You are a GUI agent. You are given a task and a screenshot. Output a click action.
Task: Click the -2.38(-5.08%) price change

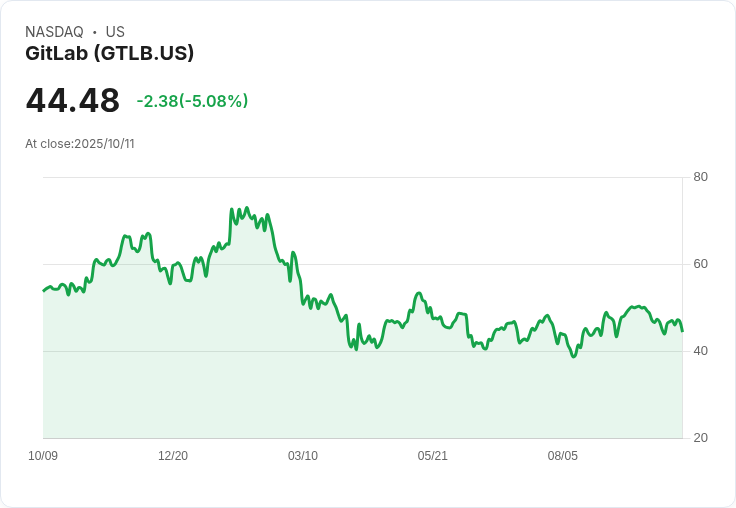[x=192, y=101]
